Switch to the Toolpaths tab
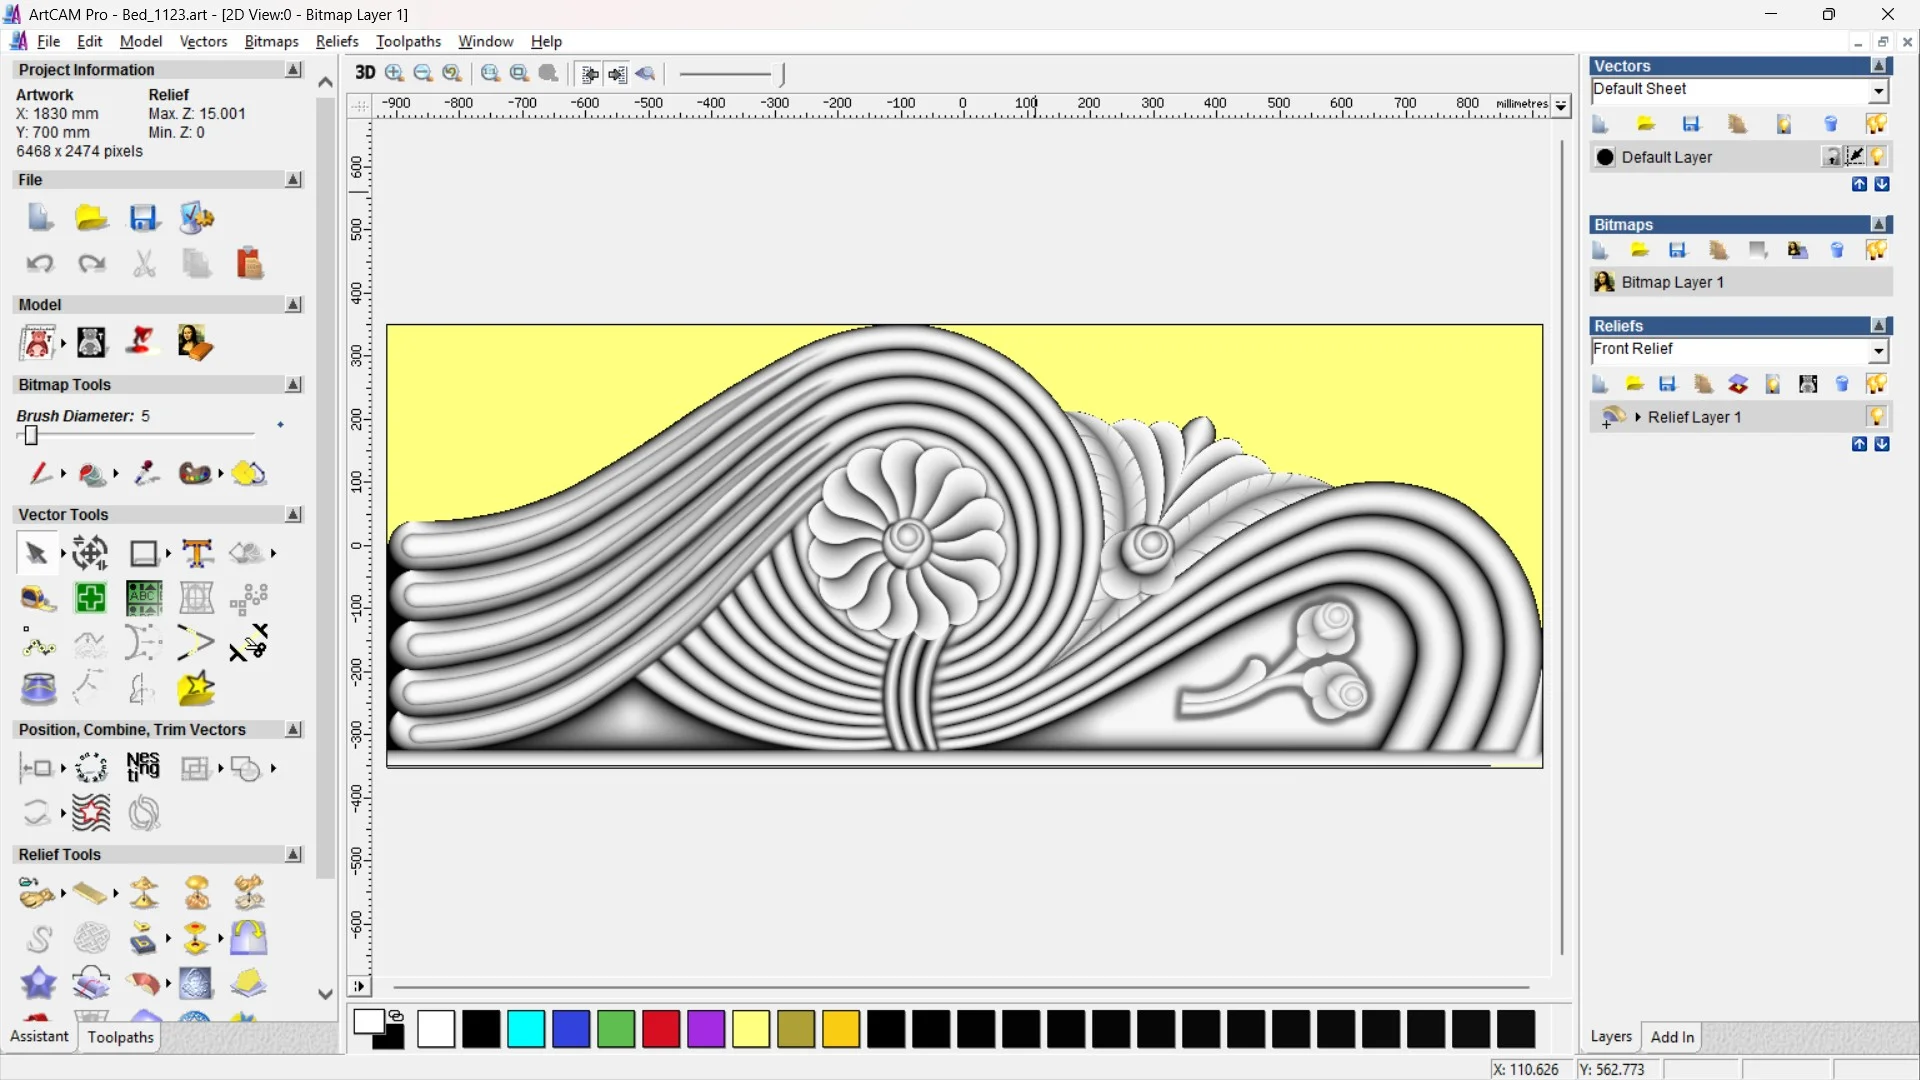 coord(120,1037)
